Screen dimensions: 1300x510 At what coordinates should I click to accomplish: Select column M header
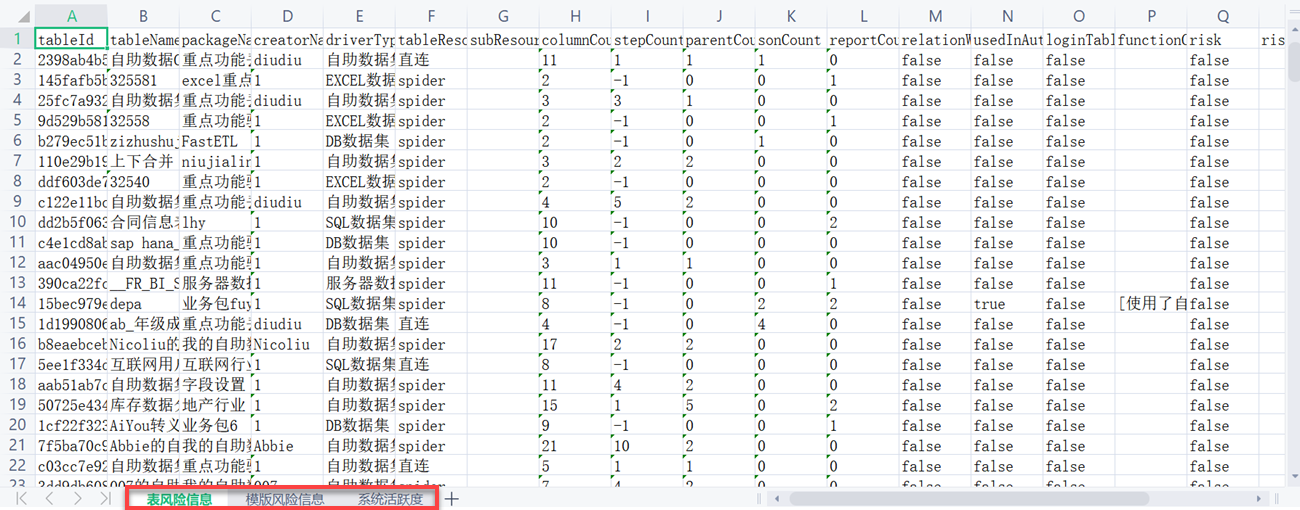(x=935, y=16)
